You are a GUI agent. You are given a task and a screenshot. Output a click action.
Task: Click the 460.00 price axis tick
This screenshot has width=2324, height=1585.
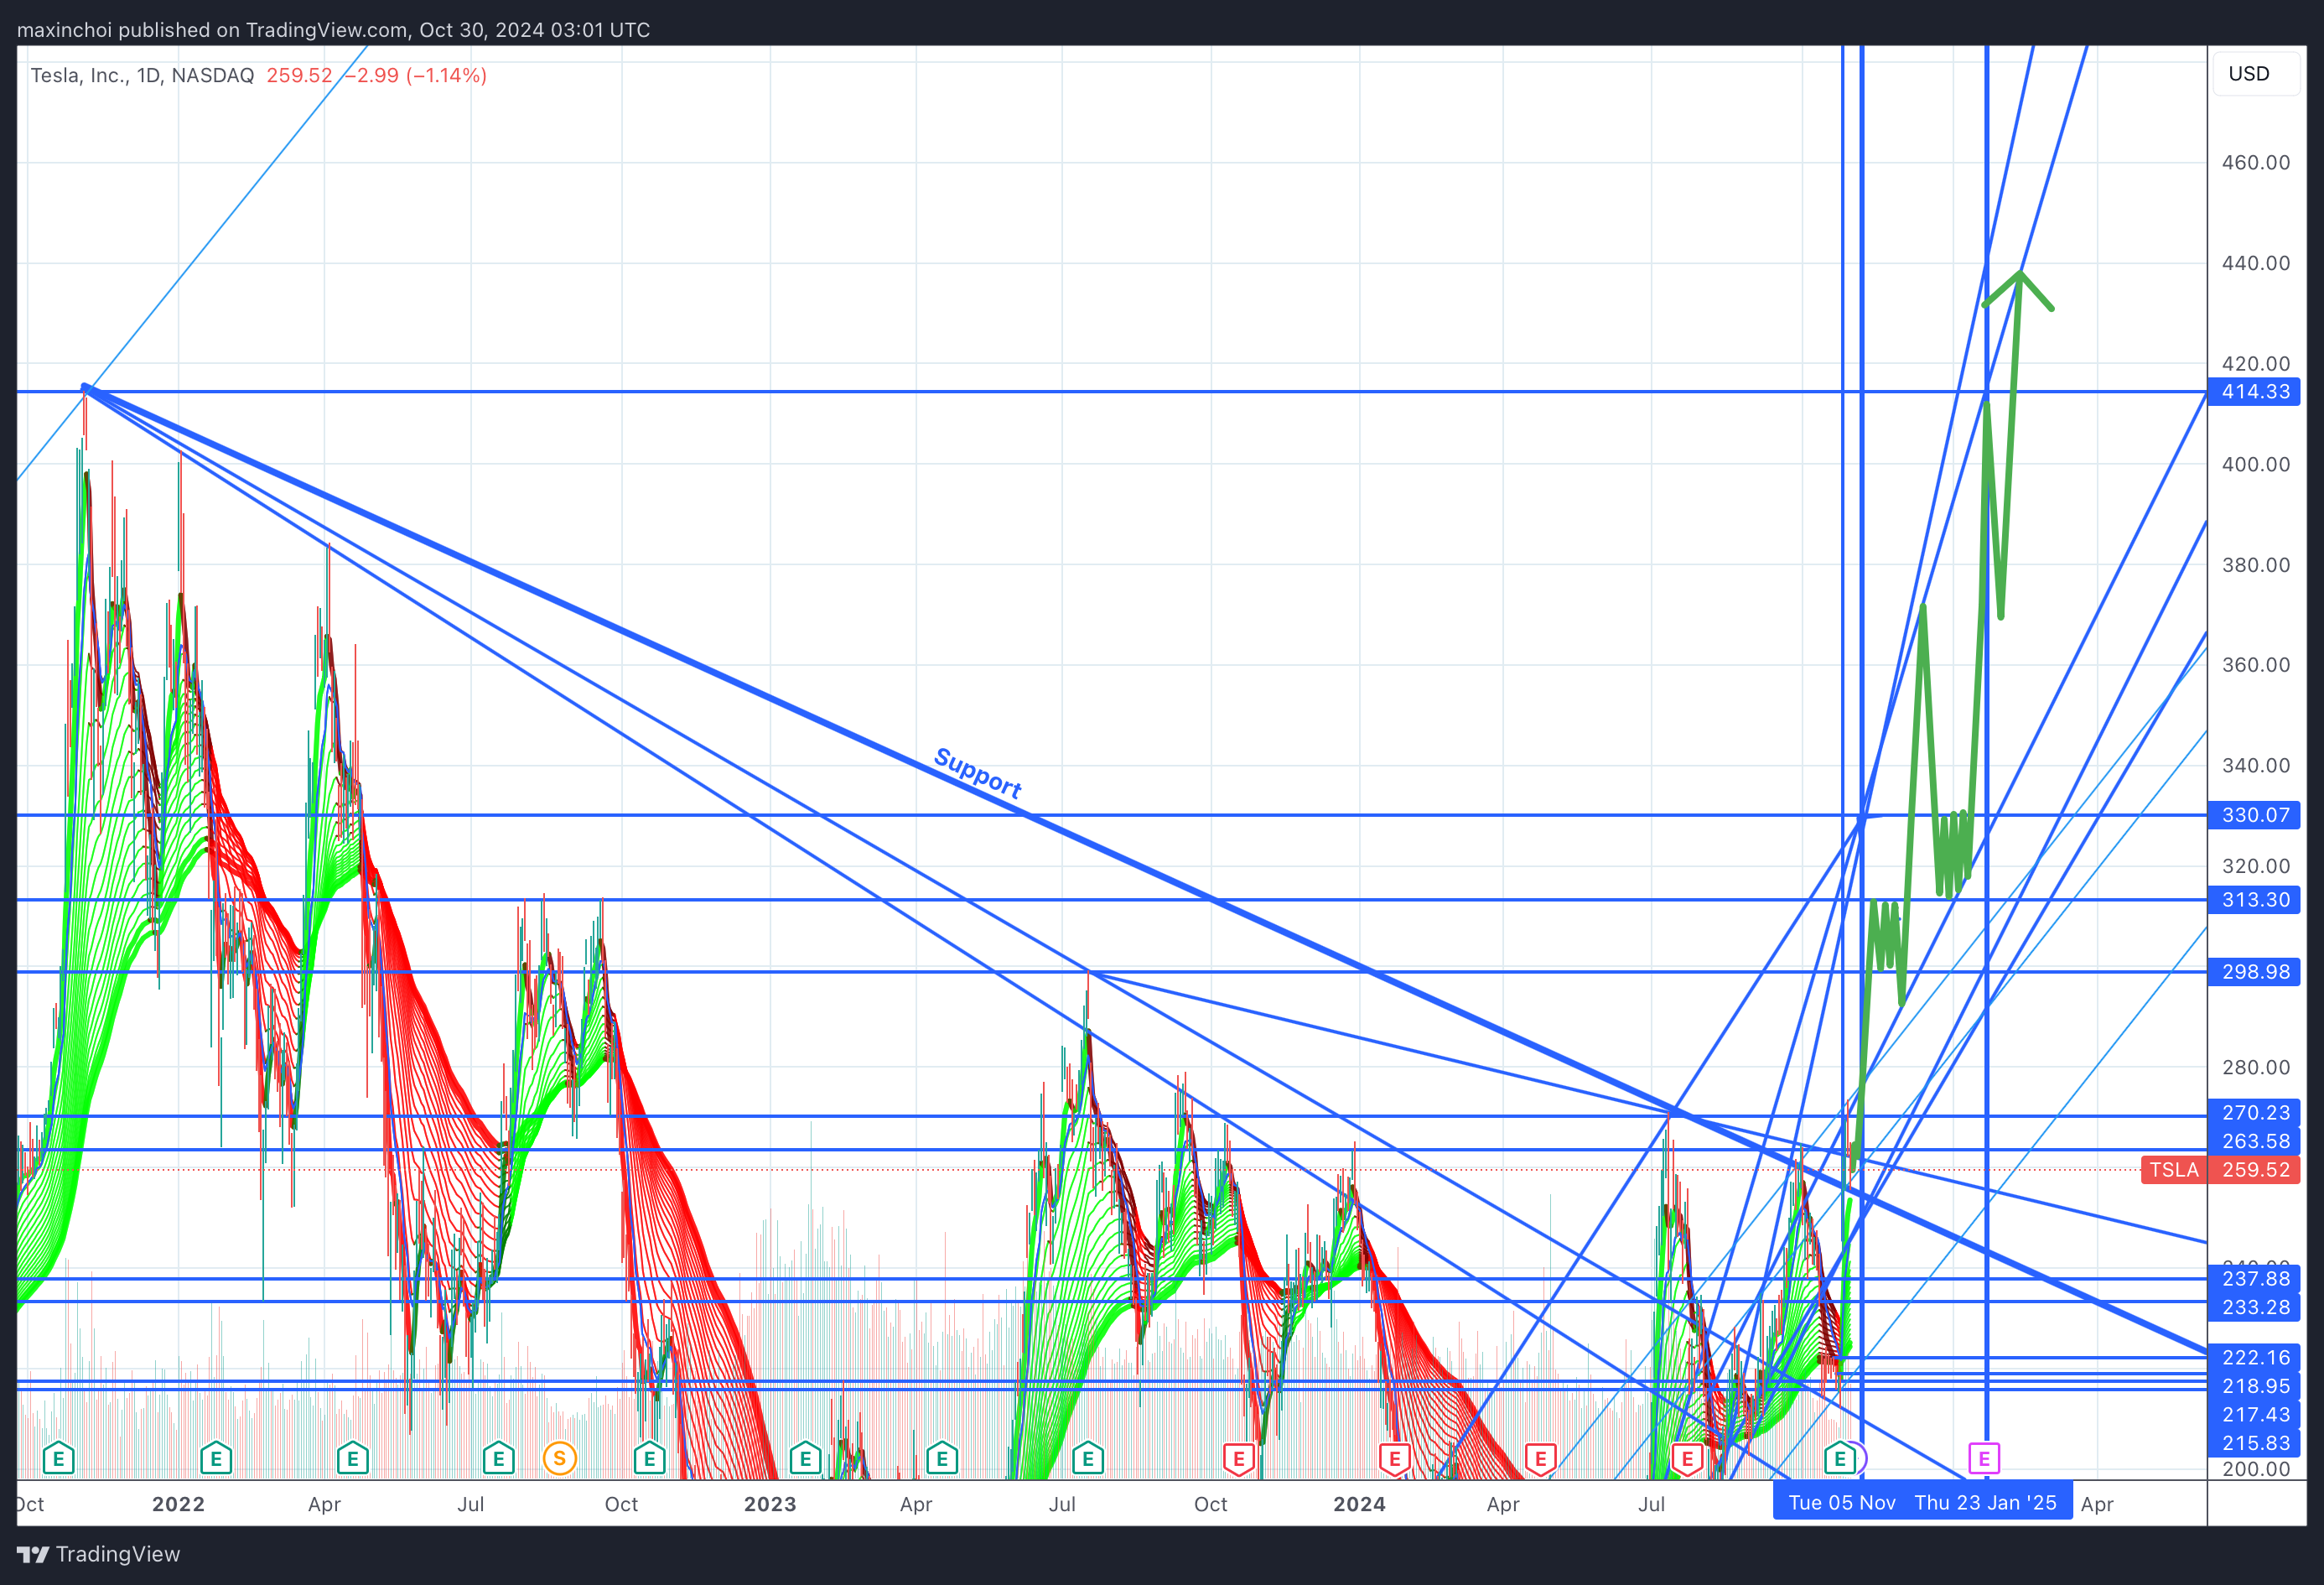2255,162
